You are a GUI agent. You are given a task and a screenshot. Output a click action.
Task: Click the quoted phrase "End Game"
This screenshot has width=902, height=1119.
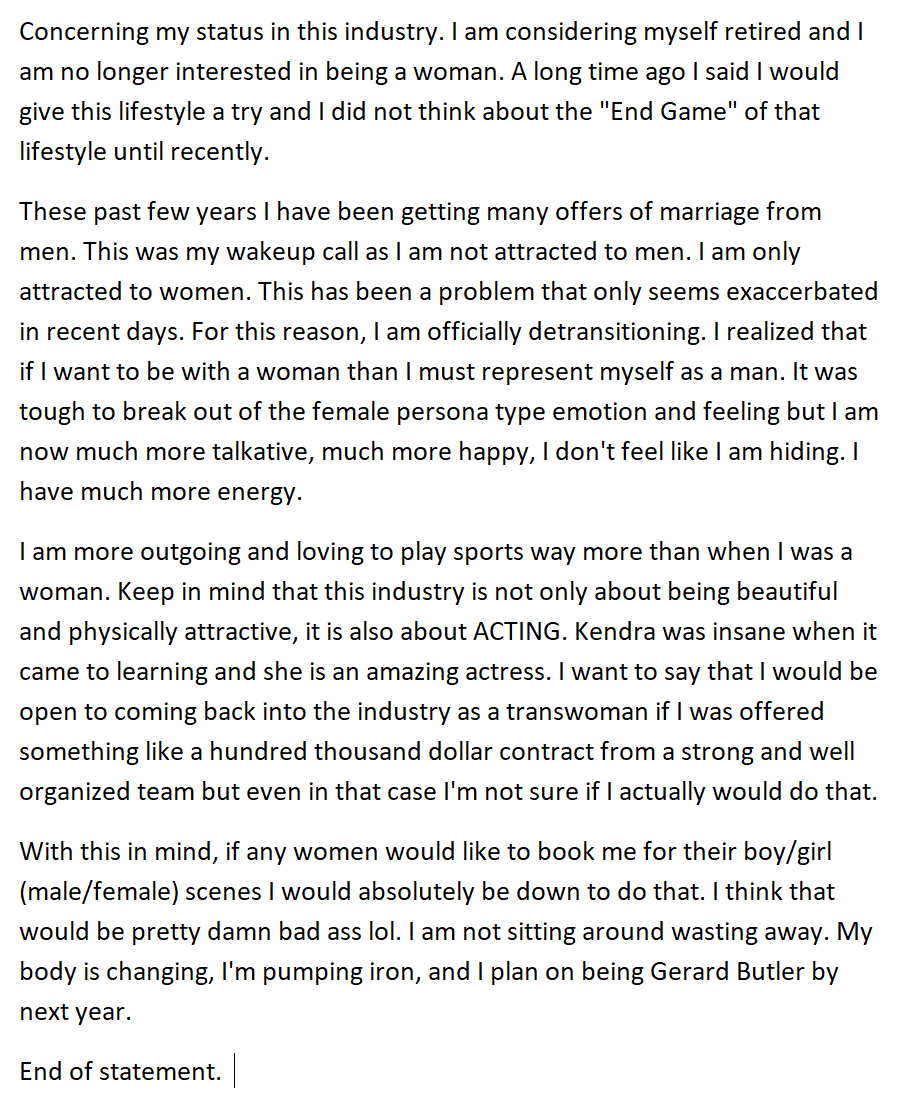pyautogui.click(x=664, y=112)
